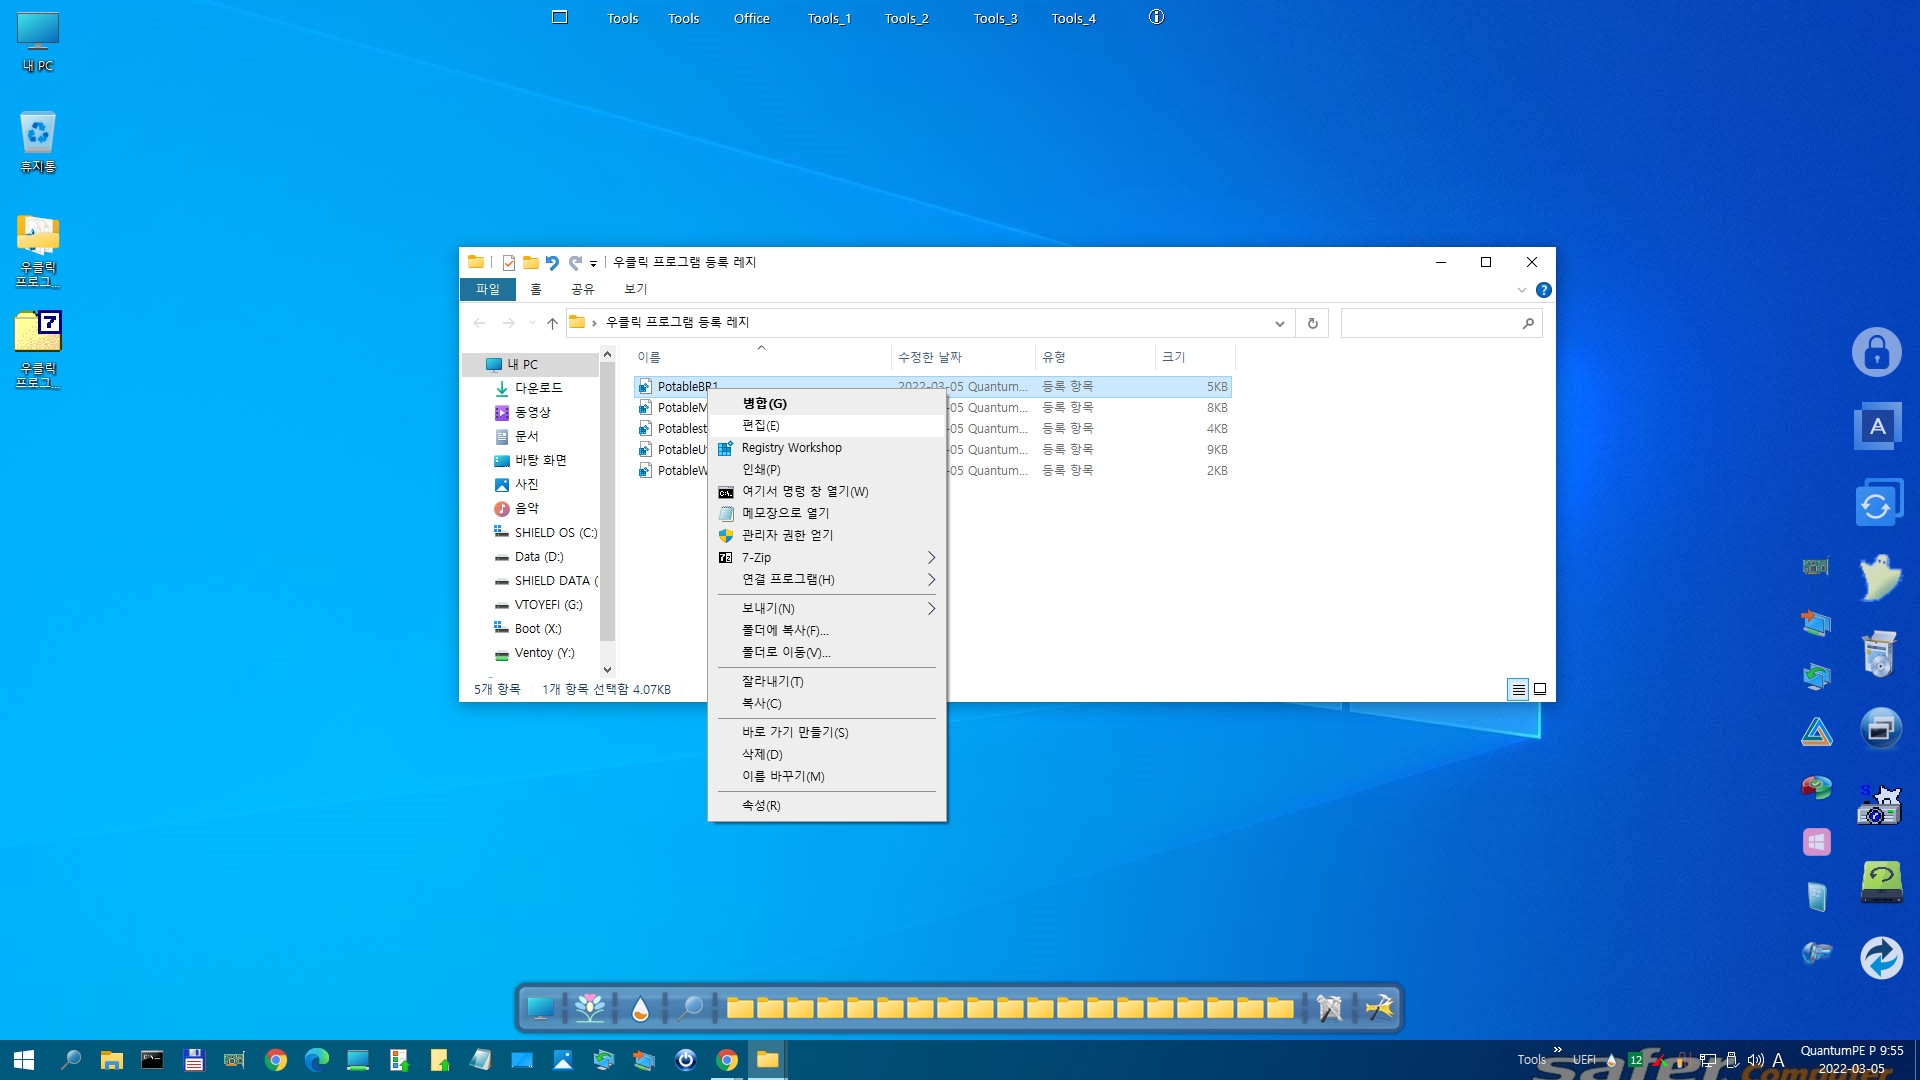Click the padlock icon on desktop right
The height and width of the screenshot is (1080, 1920).
(1876, 352)
